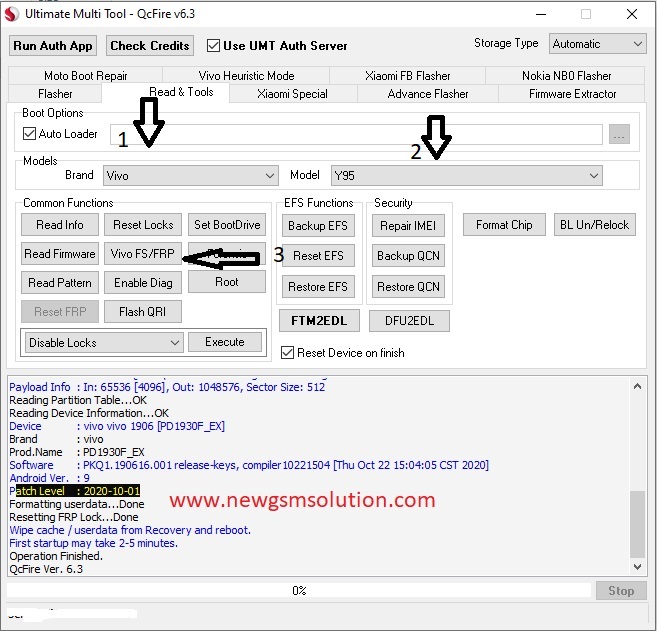
Task: Click the log panel scrollbar thumb
Action: click(637, 524)
